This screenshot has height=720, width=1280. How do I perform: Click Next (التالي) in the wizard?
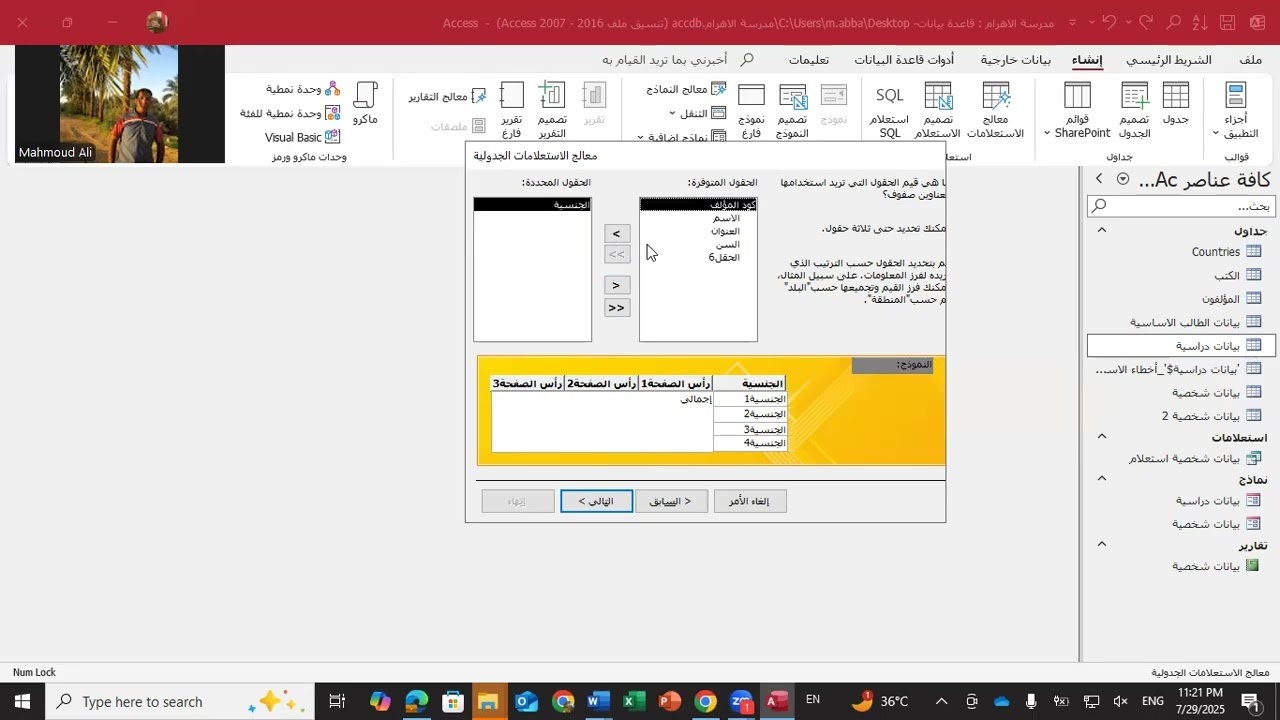pos(596,501)
